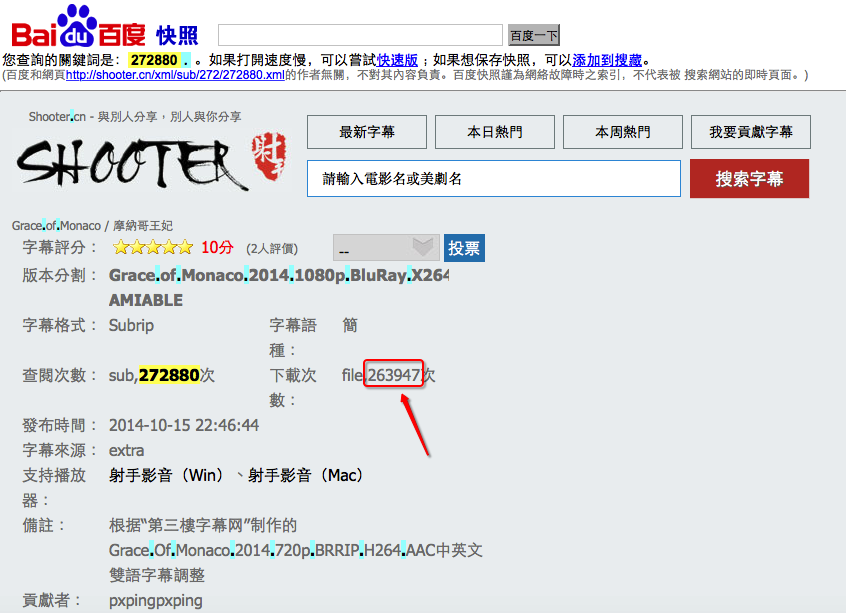The image size is (846, 613).
Task: Click the 根据"第三樓字幕网"制作的 note line
Action: coord(203,525)
